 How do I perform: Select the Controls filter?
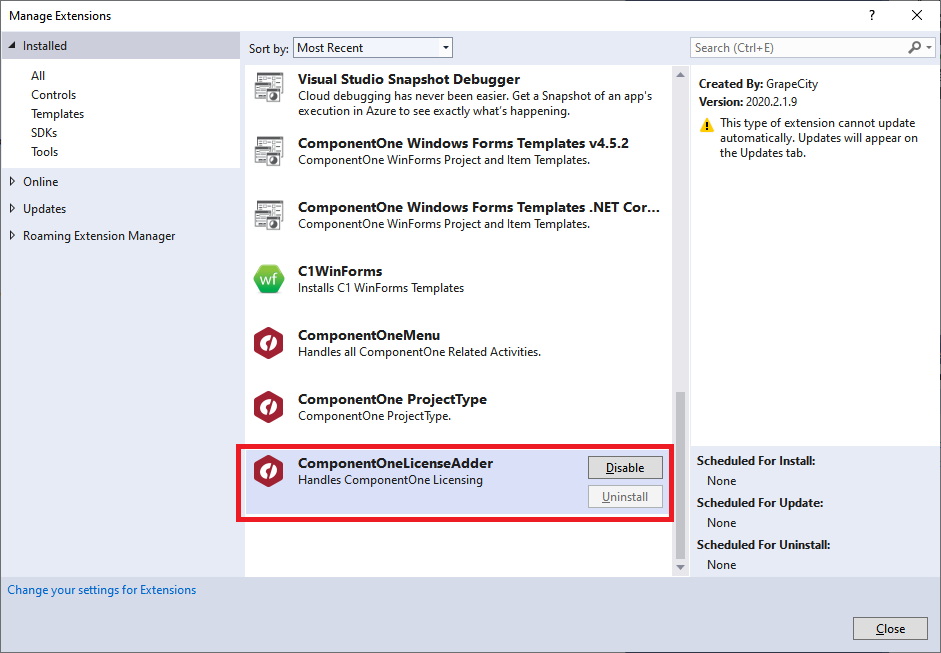pyautogui.click(x=53, y=95)
